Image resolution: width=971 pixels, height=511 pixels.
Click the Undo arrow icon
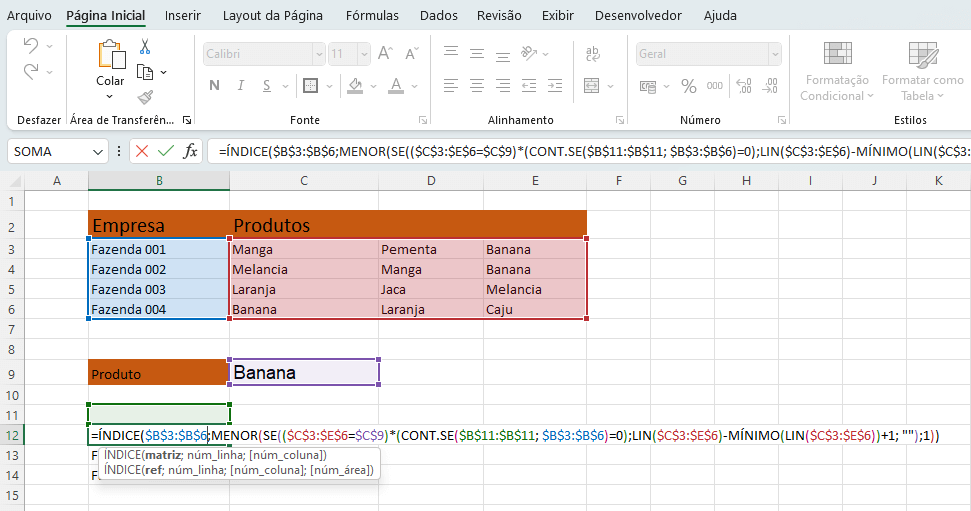click(30, 45)
